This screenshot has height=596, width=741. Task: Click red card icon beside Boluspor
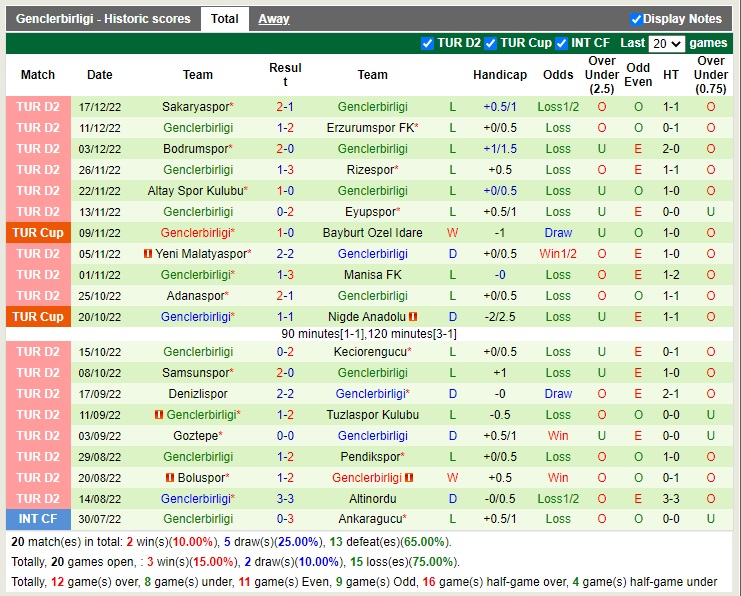169,478
